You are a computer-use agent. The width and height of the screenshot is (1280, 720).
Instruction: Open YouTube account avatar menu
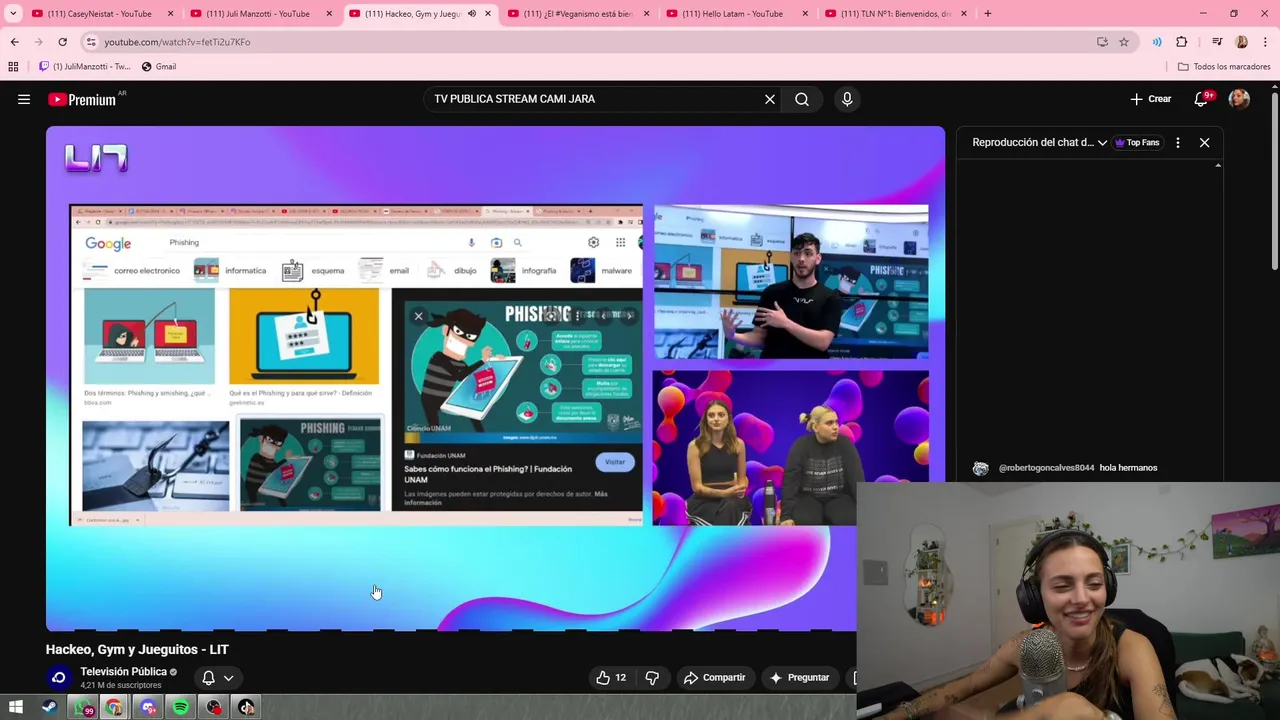(1239, 99)
